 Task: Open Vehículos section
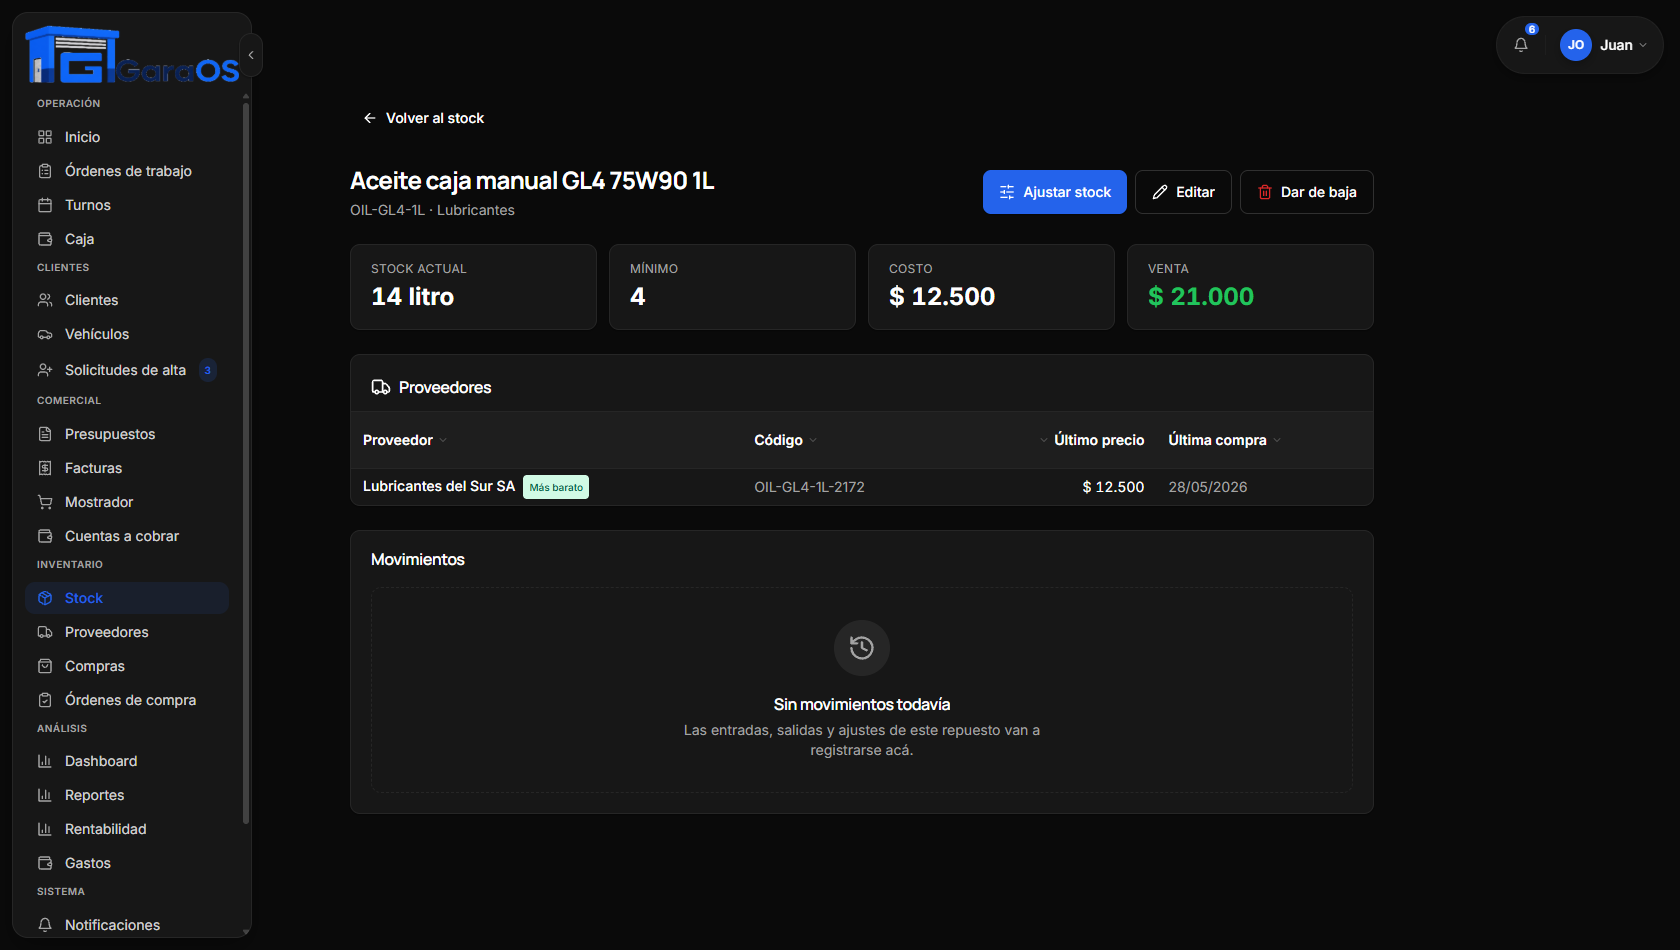click(127, 334)
